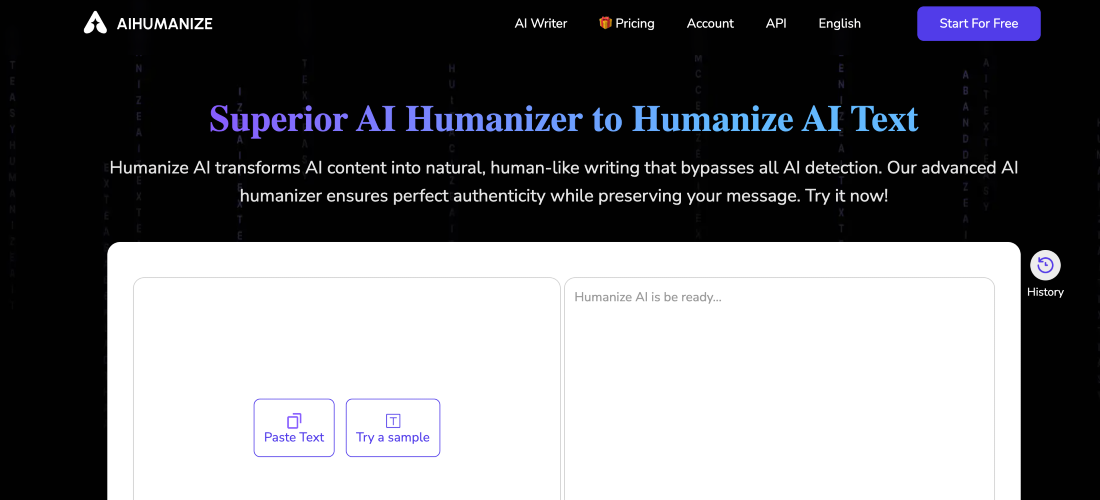Click the 'Humanize AI is be ready...' output box
This screenshot has width=1100, height=500.
pyautogui.click(x=779, y=388)
